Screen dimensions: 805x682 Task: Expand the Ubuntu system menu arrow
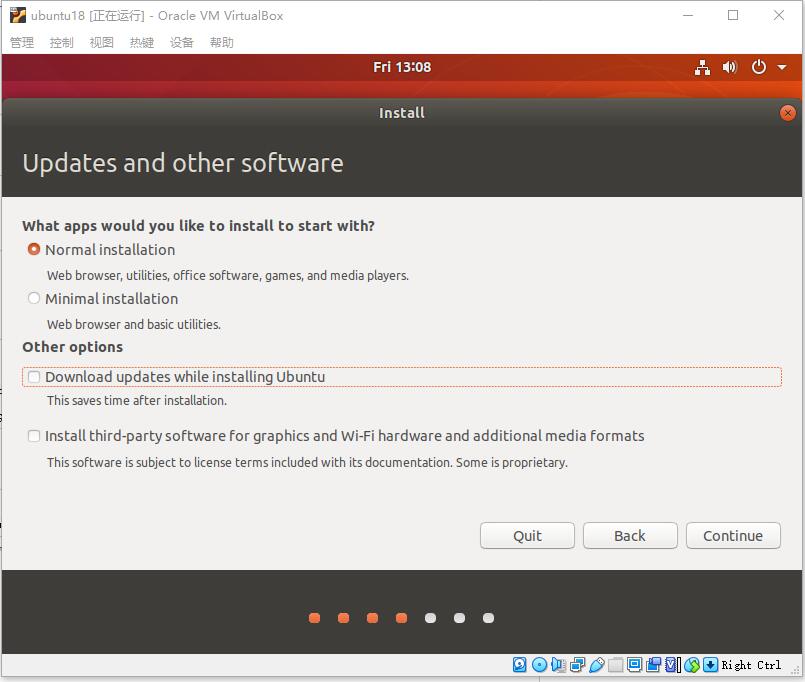click(x=782, y=67)
